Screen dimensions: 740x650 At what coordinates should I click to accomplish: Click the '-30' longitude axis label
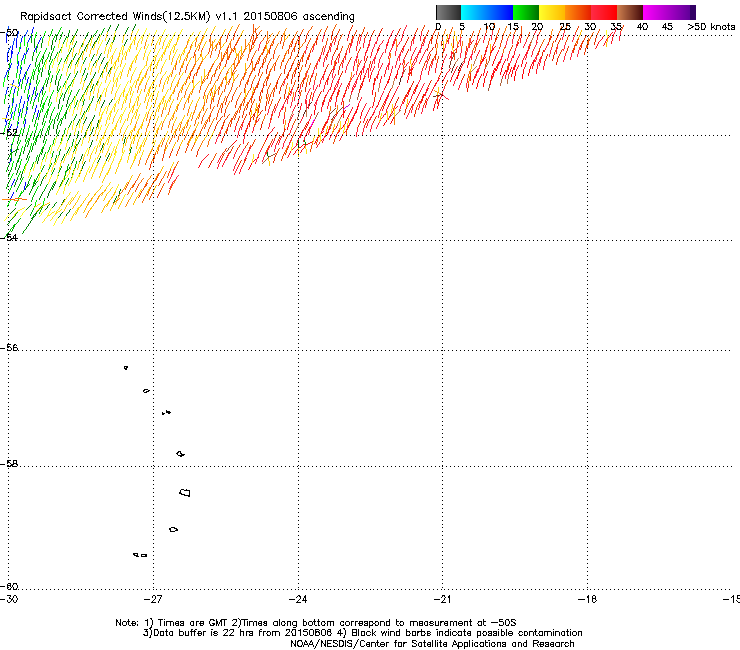tap(9, 599)
